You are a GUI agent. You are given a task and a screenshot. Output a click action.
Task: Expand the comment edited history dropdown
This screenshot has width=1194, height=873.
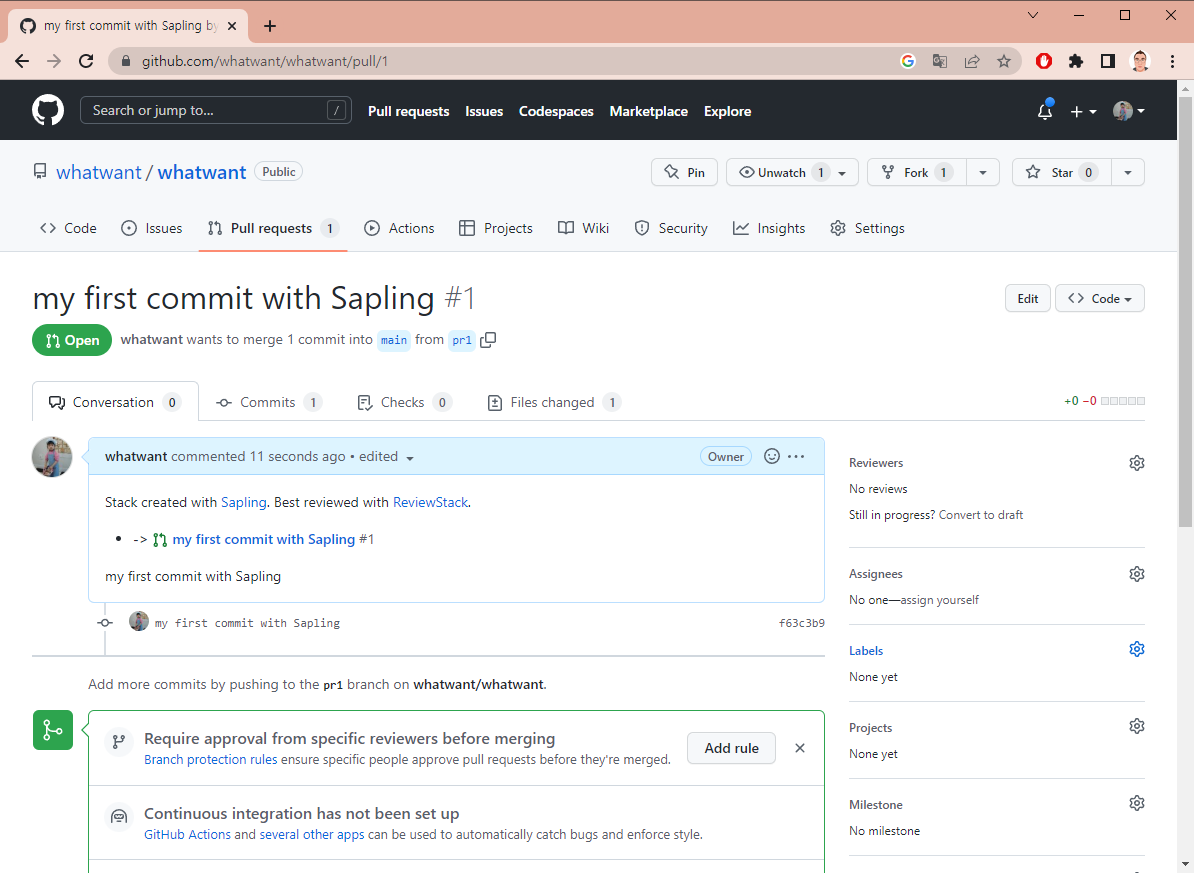pyautogui.click(x=410, y=458)
